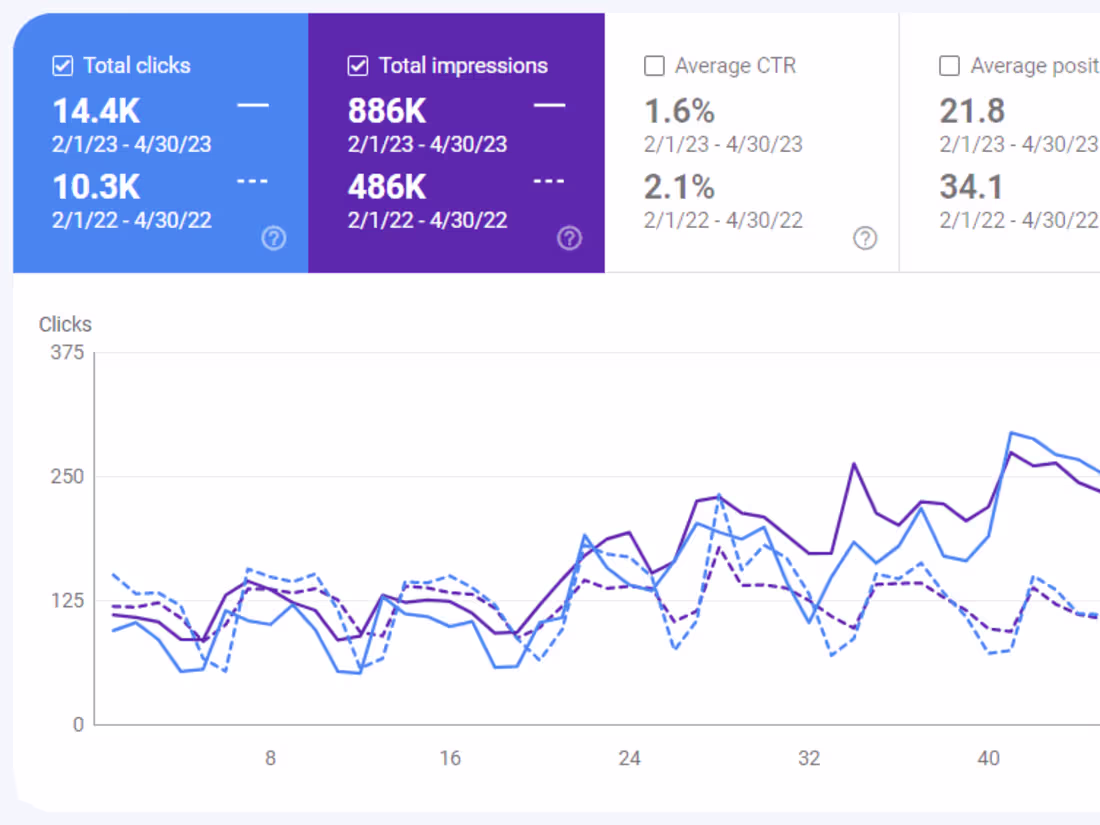Image resolution: width=1100 pixels, height=825 pixels.
Task: Open help tooltip on the Total impressions card
Action: (570, 239)
